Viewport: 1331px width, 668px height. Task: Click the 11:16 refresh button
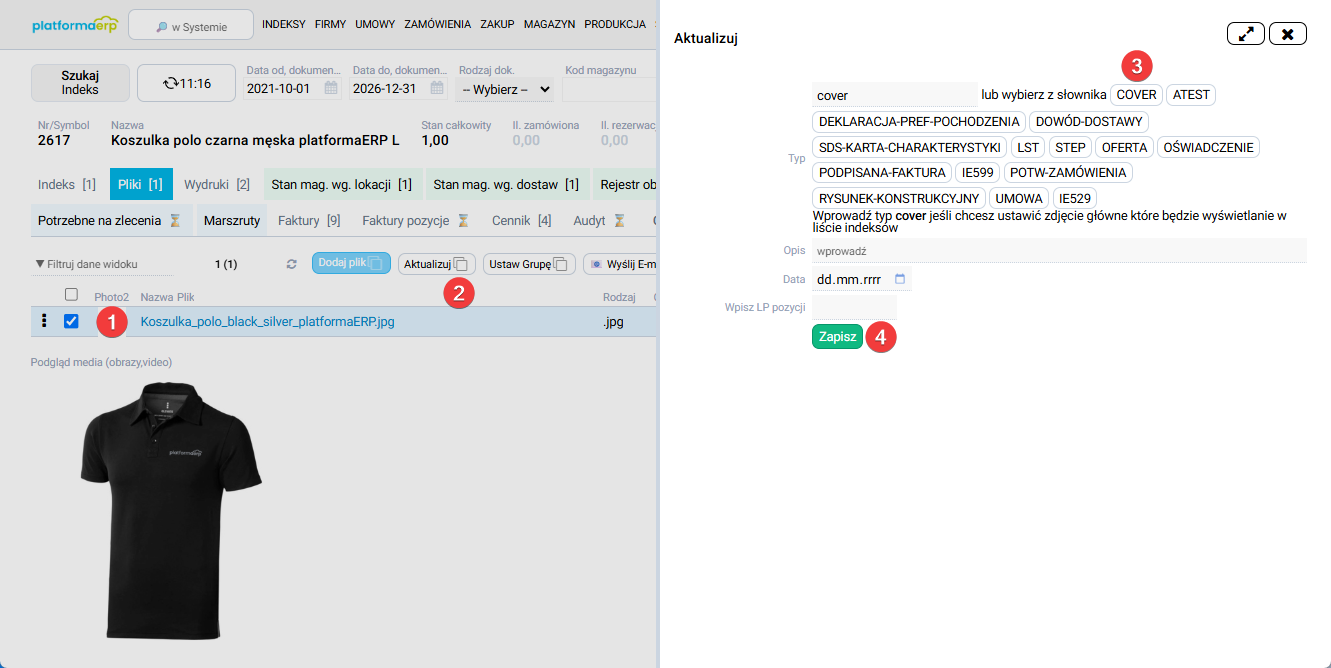pos(187,83)
